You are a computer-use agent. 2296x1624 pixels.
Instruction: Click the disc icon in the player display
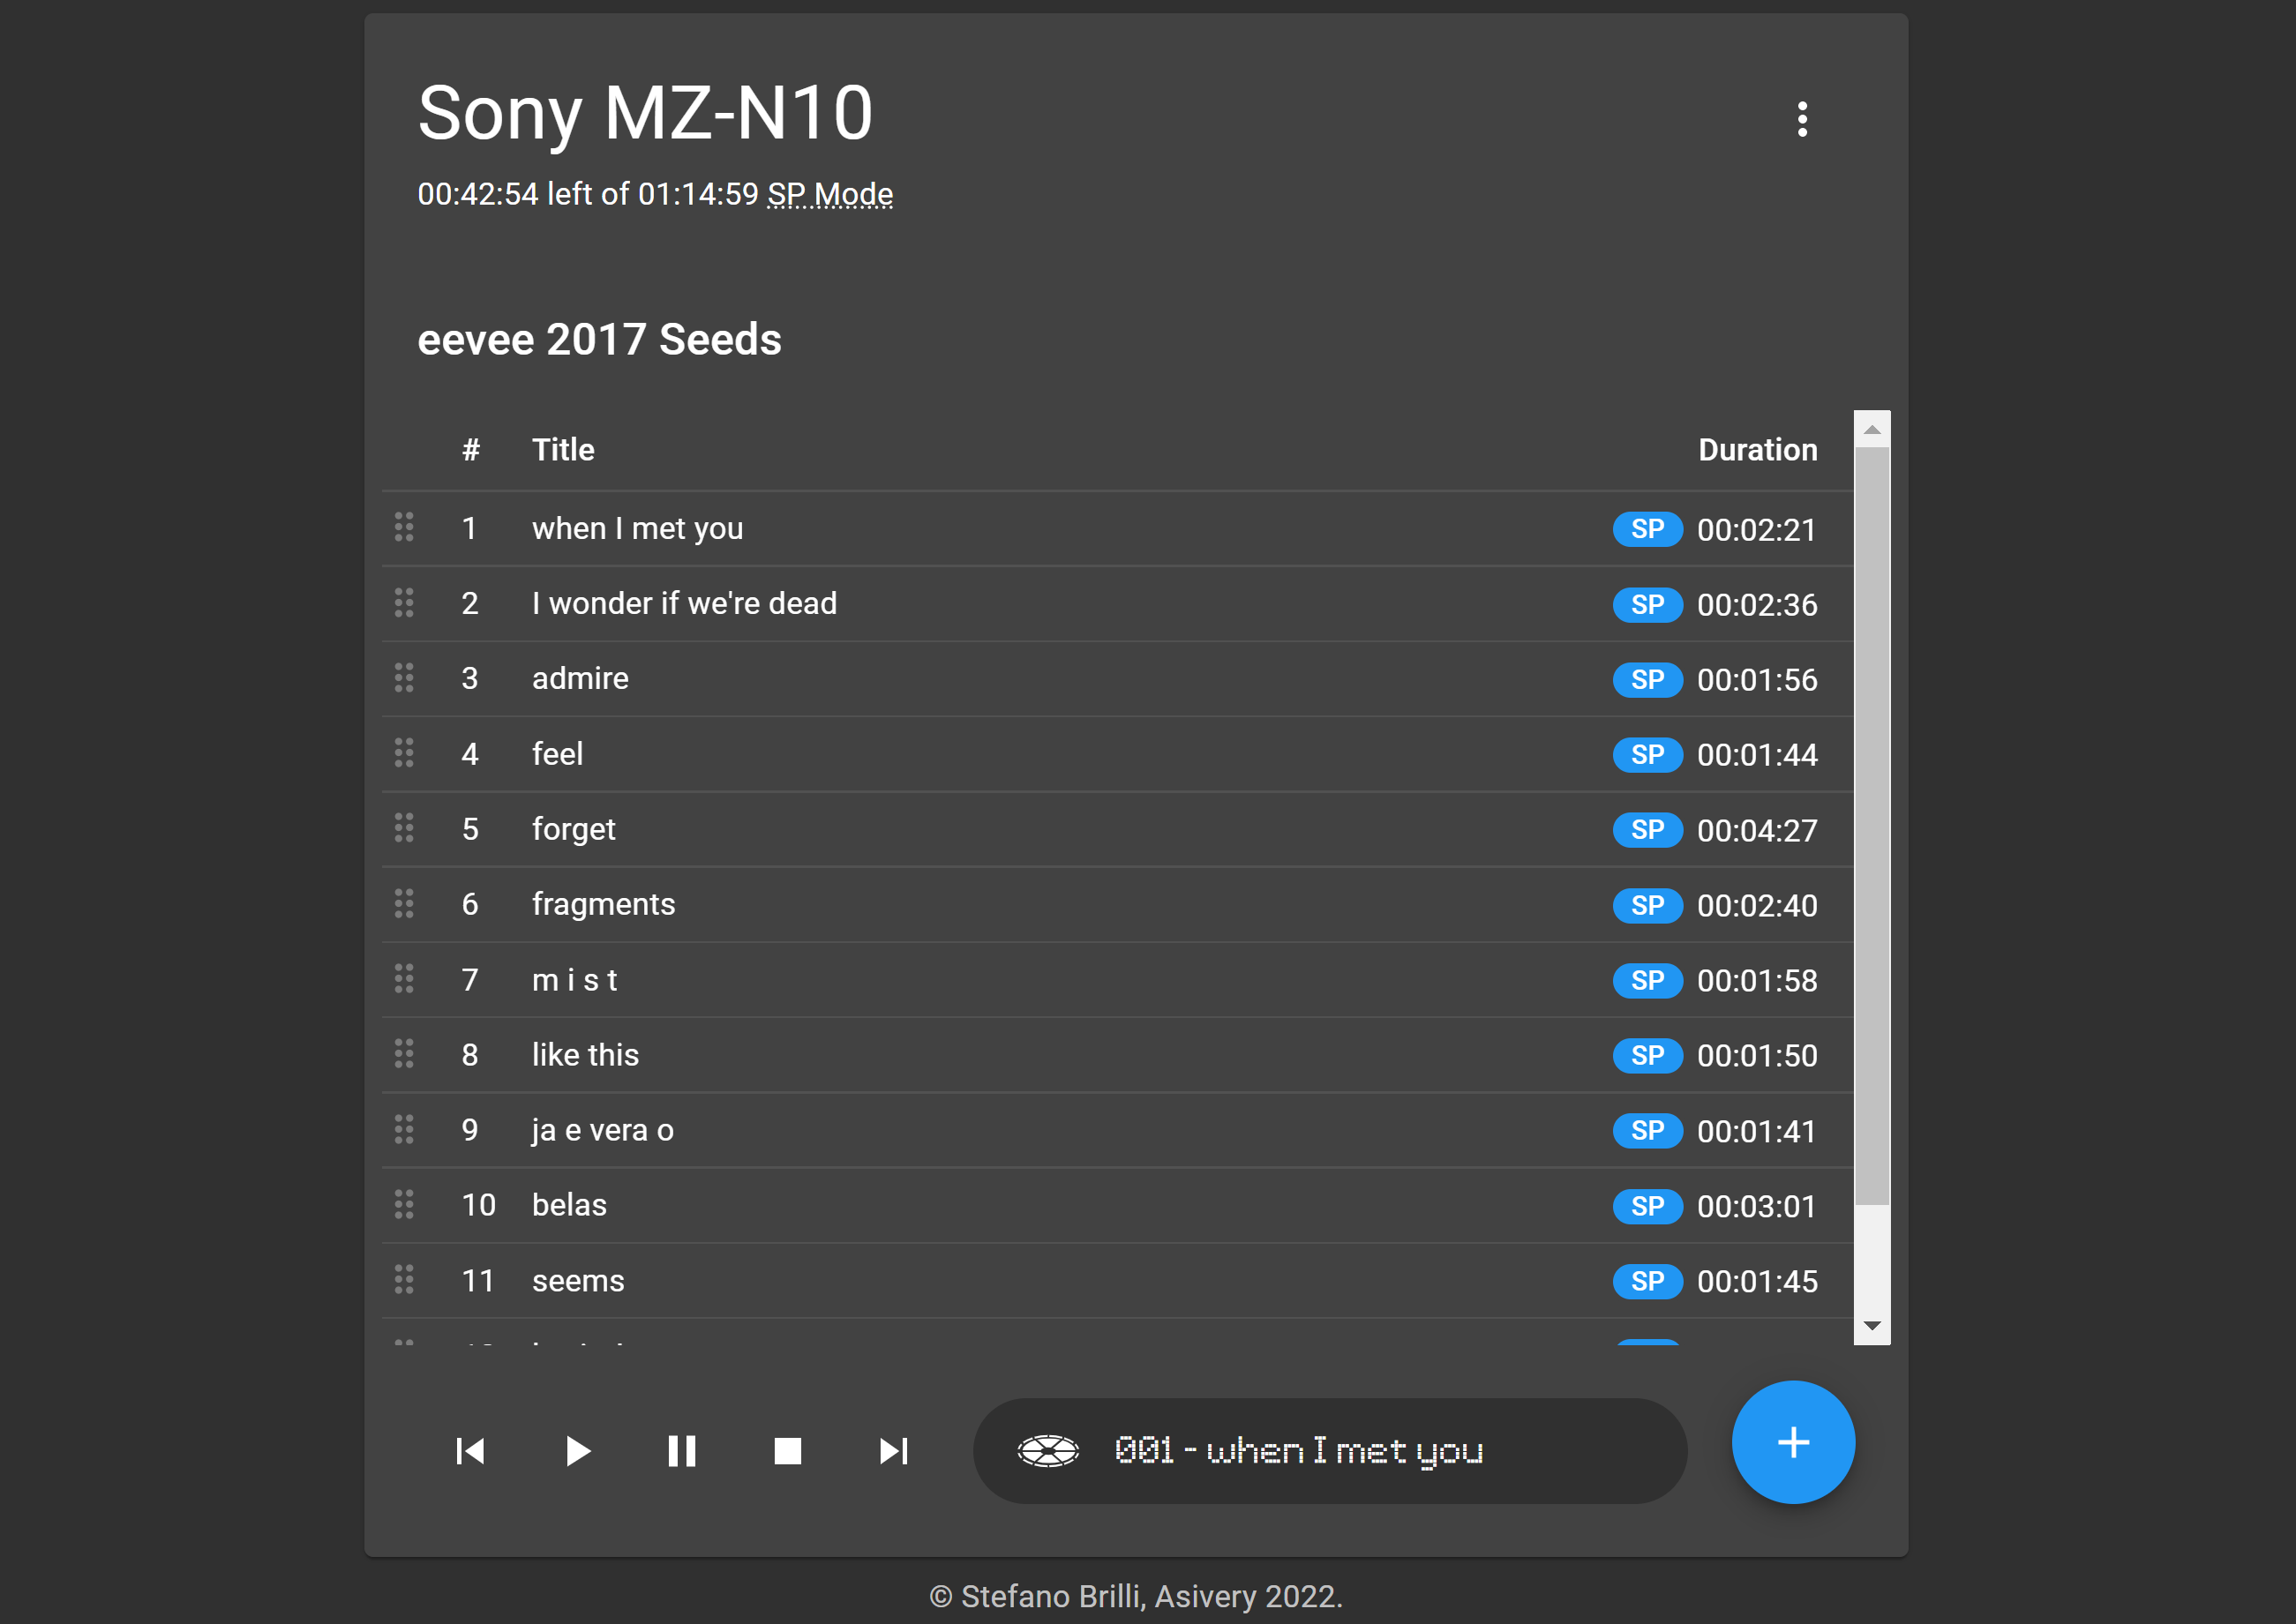(1049, 1451)
